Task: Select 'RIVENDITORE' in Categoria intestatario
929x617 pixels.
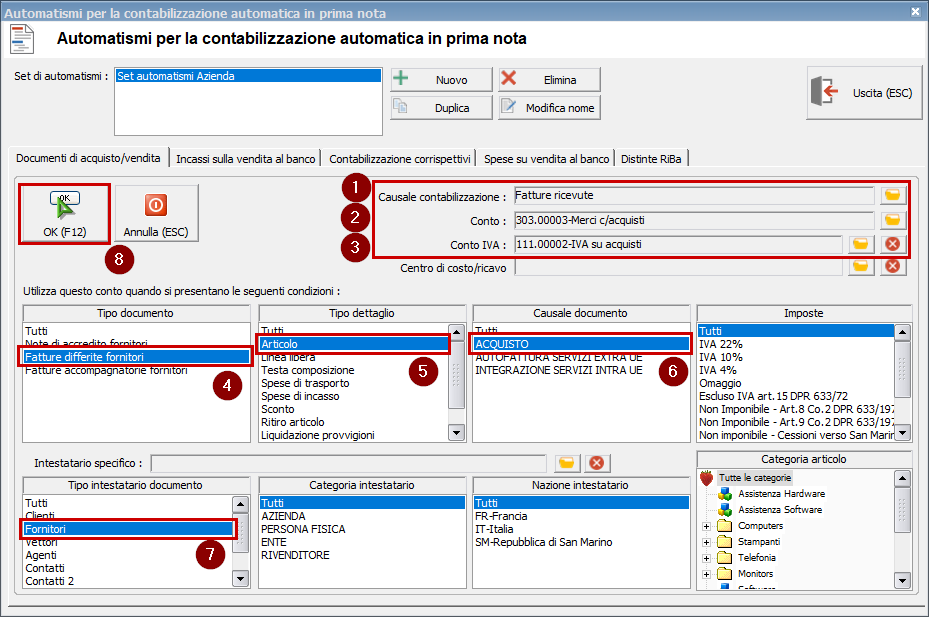Action: [362, 555]
